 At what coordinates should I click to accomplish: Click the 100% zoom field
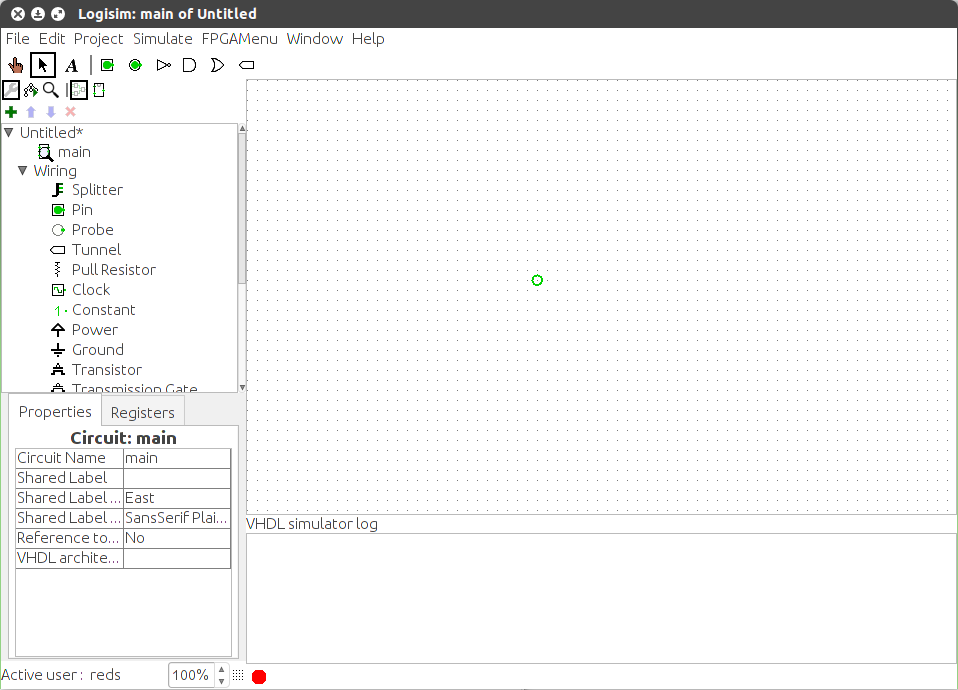coord(191,675)
